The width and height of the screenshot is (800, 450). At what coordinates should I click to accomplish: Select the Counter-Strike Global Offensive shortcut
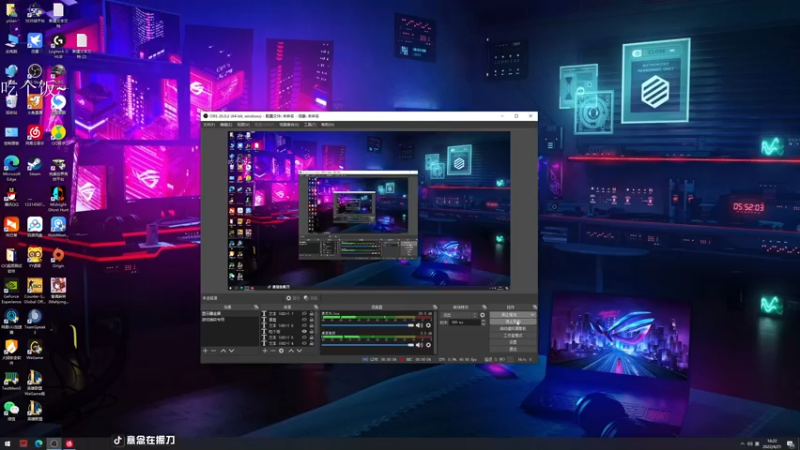[x=35, y=291]
